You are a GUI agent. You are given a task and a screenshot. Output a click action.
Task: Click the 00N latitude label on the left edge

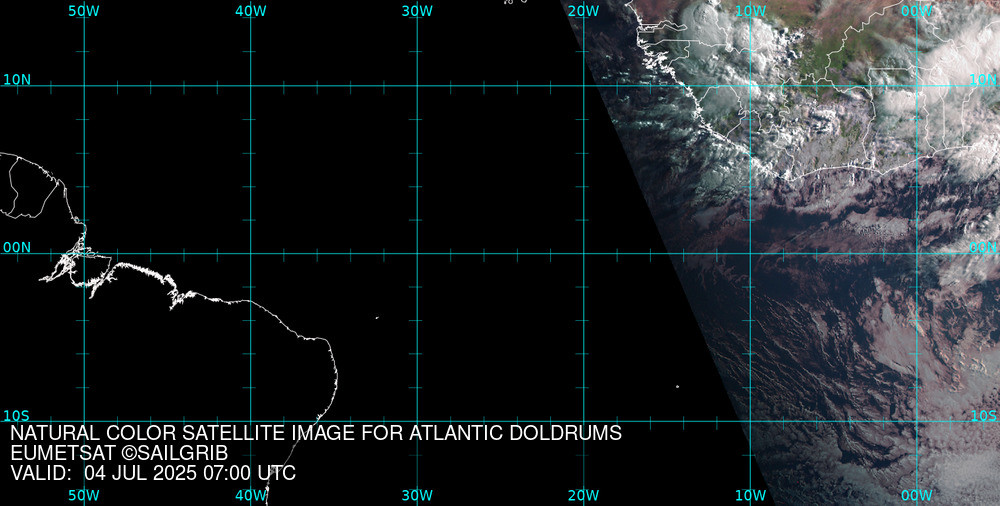click(x=17, y=248)
